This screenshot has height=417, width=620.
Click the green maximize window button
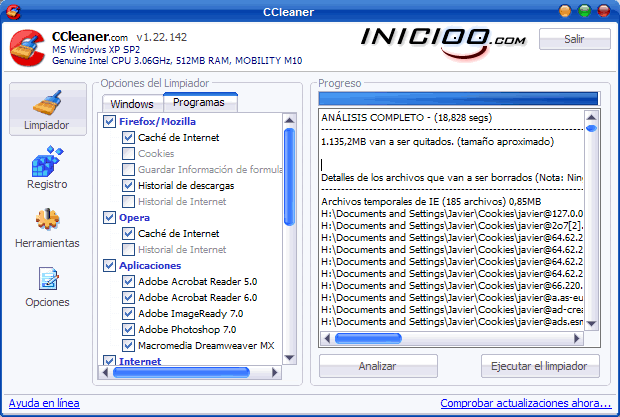click(x=584, y=11)
